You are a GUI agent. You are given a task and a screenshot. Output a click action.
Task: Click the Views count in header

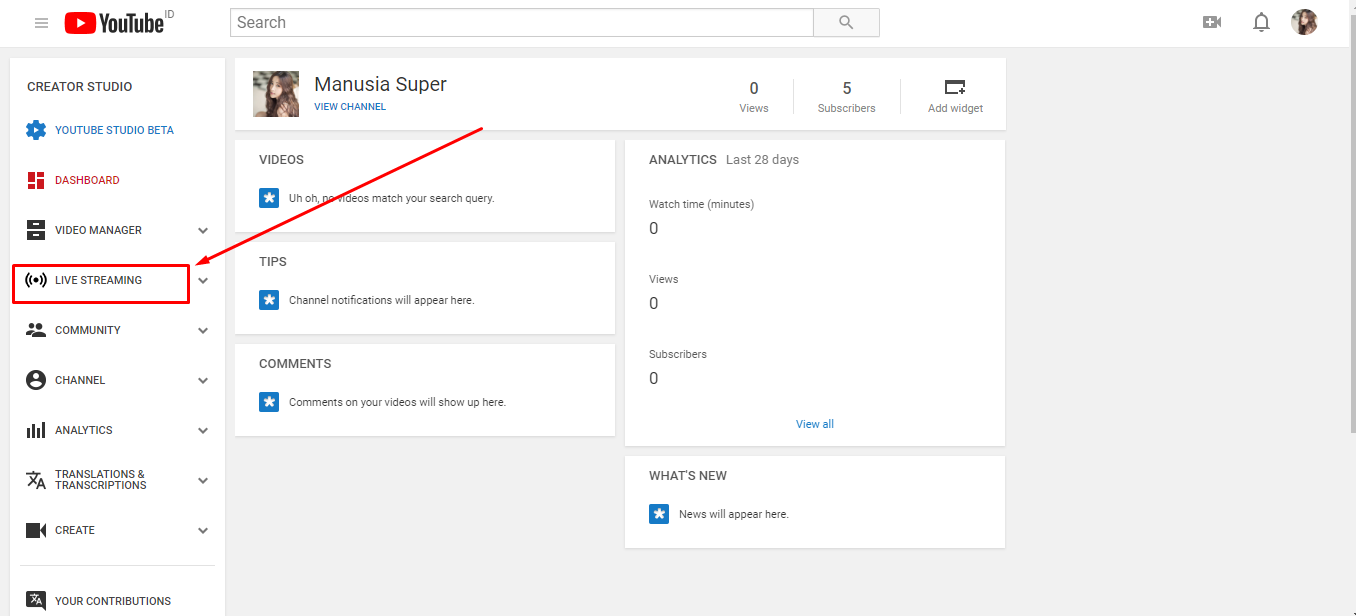[x=754, y=88]
